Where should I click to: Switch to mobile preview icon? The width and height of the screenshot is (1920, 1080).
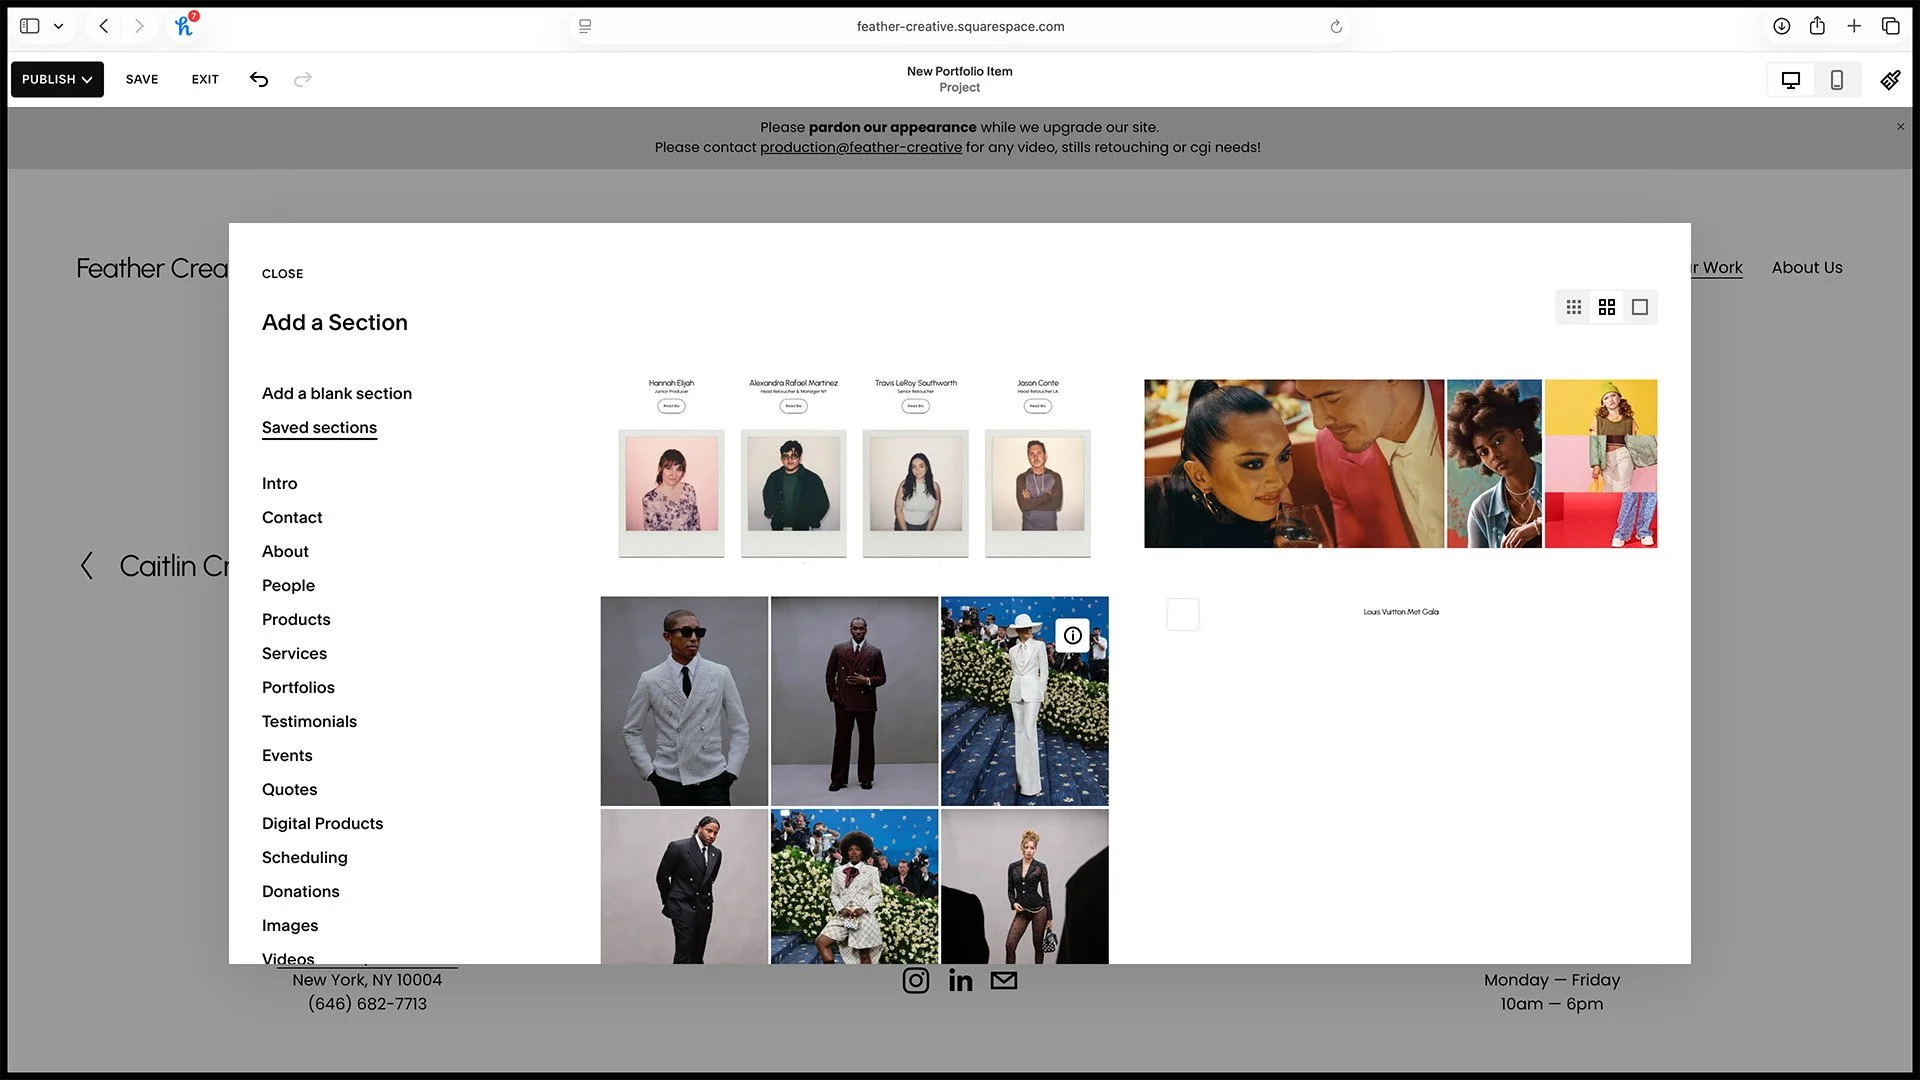coord(1837,79)
